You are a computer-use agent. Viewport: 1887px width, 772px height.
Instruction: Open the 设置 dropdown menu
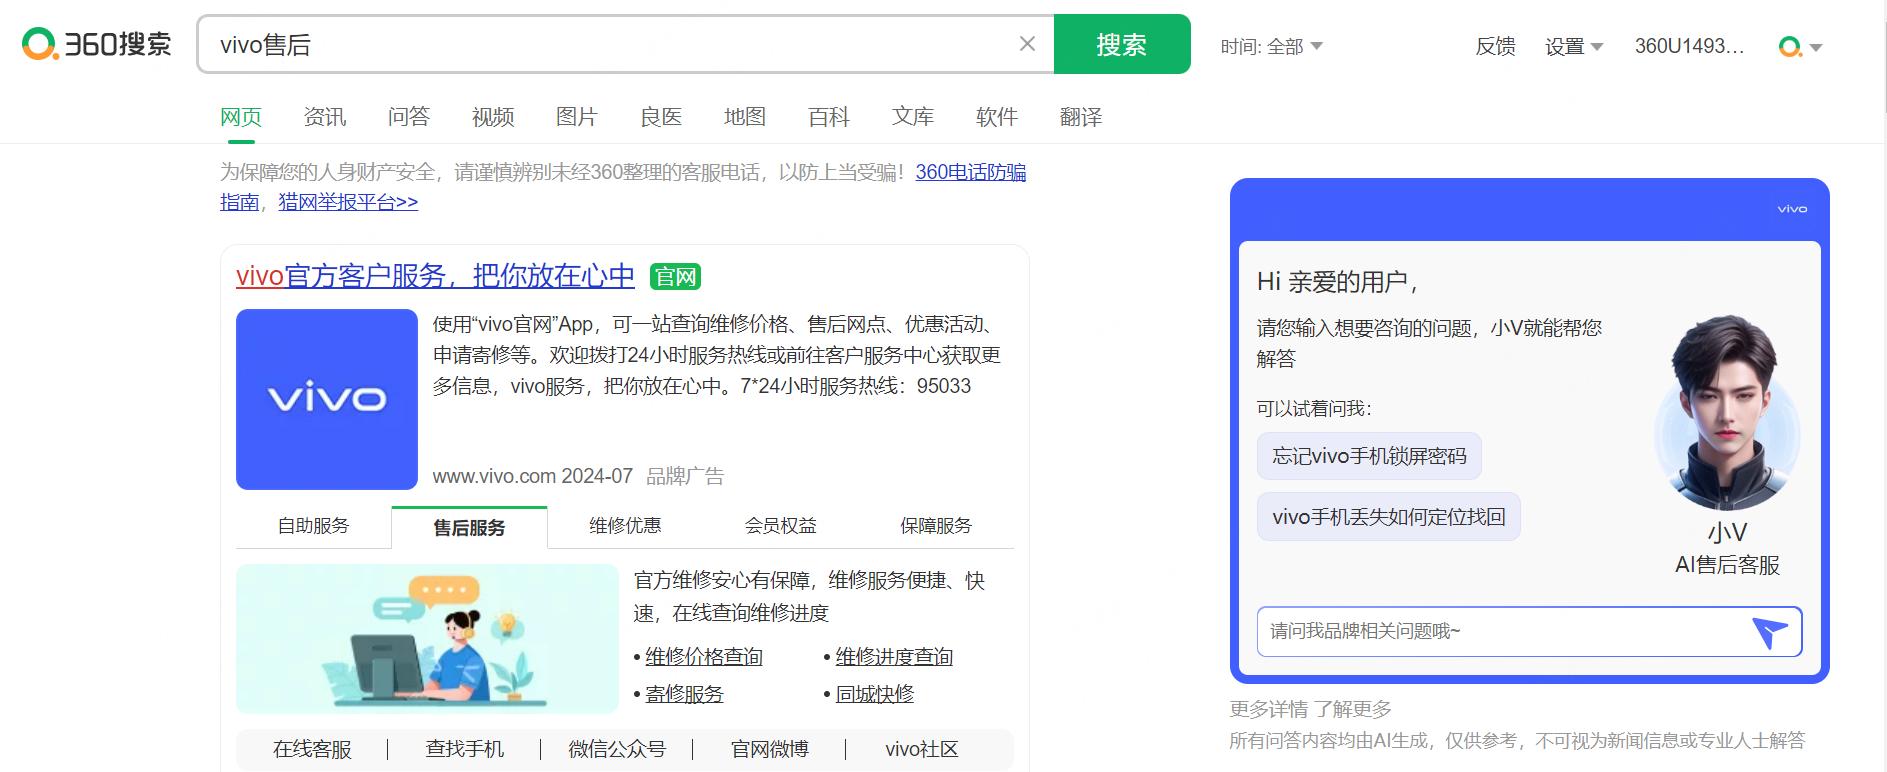[x=1574, y=46]
